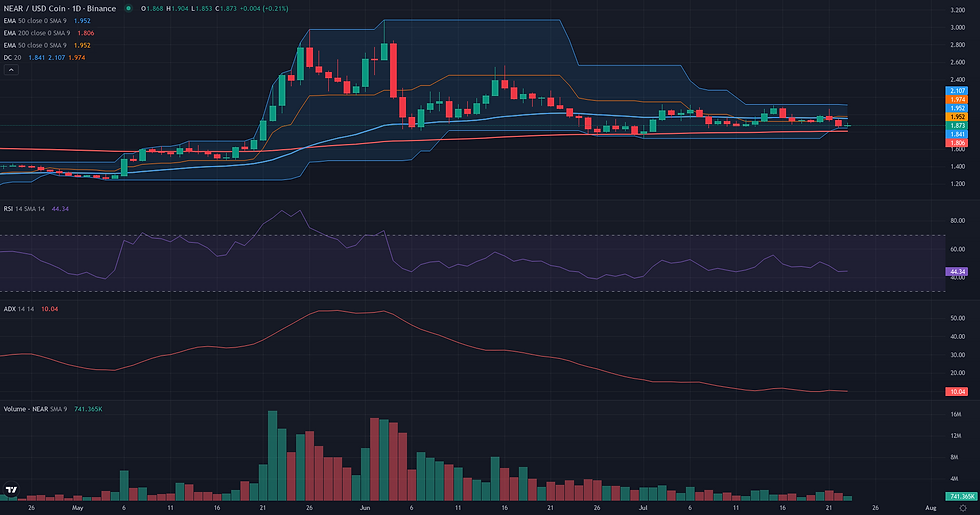Click the ADX legend value 10.04
Viewport: 980px width, 515px height.
(x=49, y=309)
